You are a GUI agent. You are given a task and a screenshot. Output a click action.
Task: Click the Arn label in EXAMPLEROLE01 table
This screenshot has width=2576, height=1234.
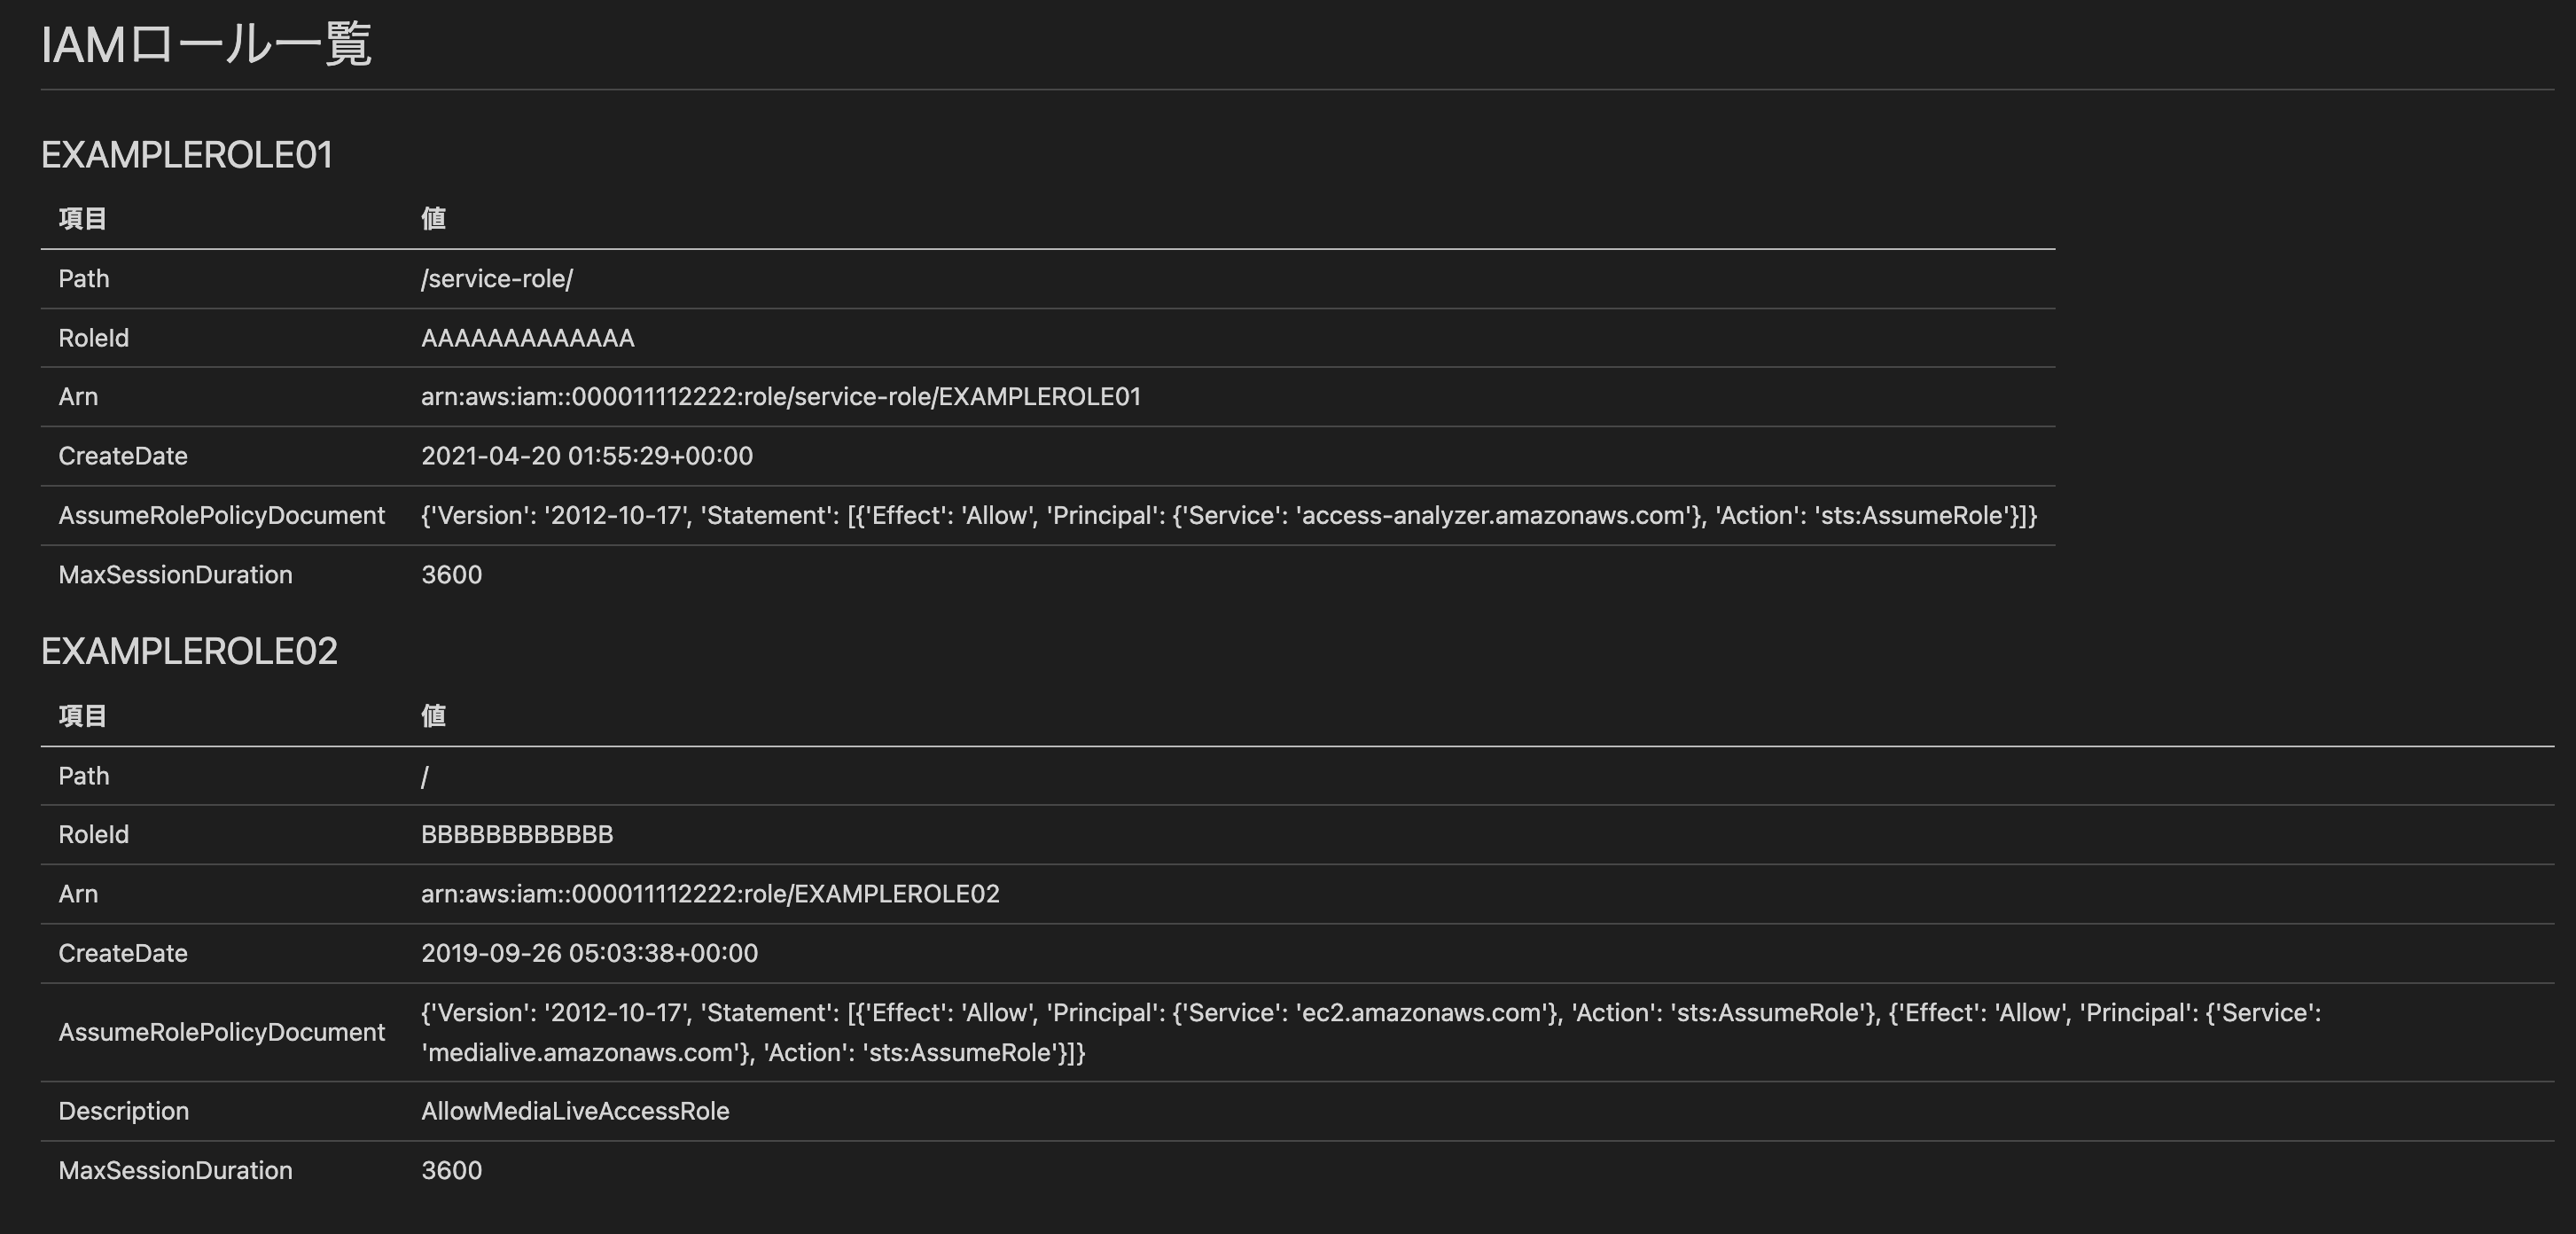pos(78,397)
